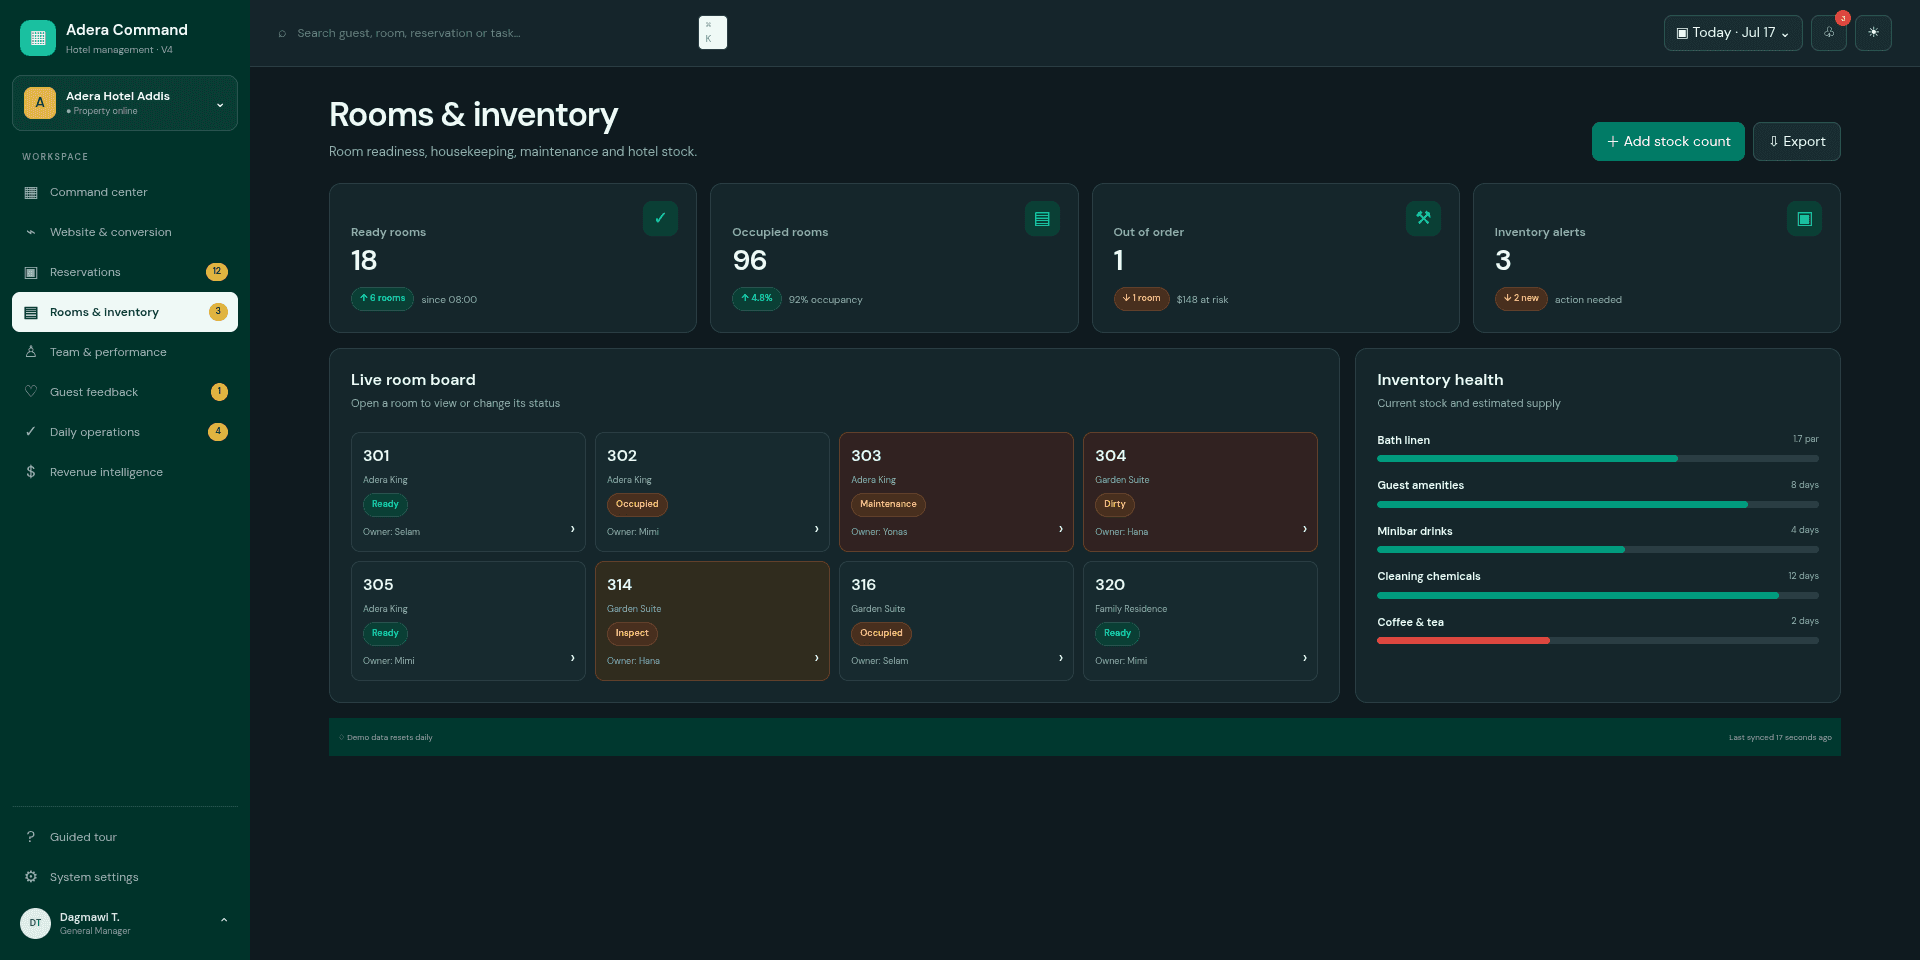Viewport: 1920px width, 960px height.
Task: Open room 303 via its chevron
Action: coord(1061,529)
